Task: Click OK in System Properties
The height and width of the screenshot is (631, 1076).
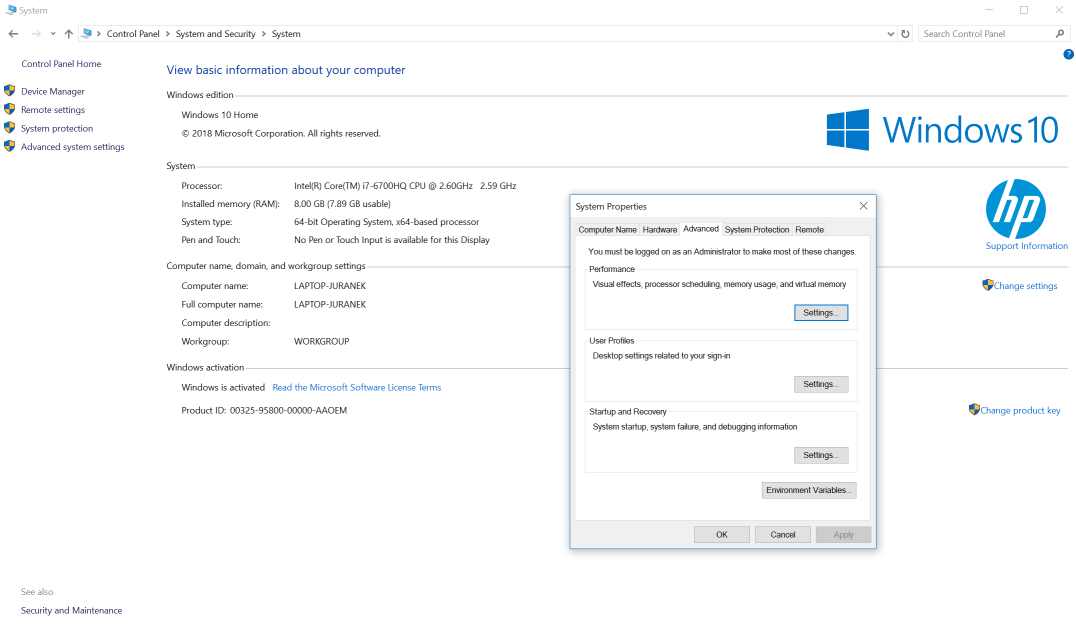Action: pyautogui.click(x=722, y=535)
